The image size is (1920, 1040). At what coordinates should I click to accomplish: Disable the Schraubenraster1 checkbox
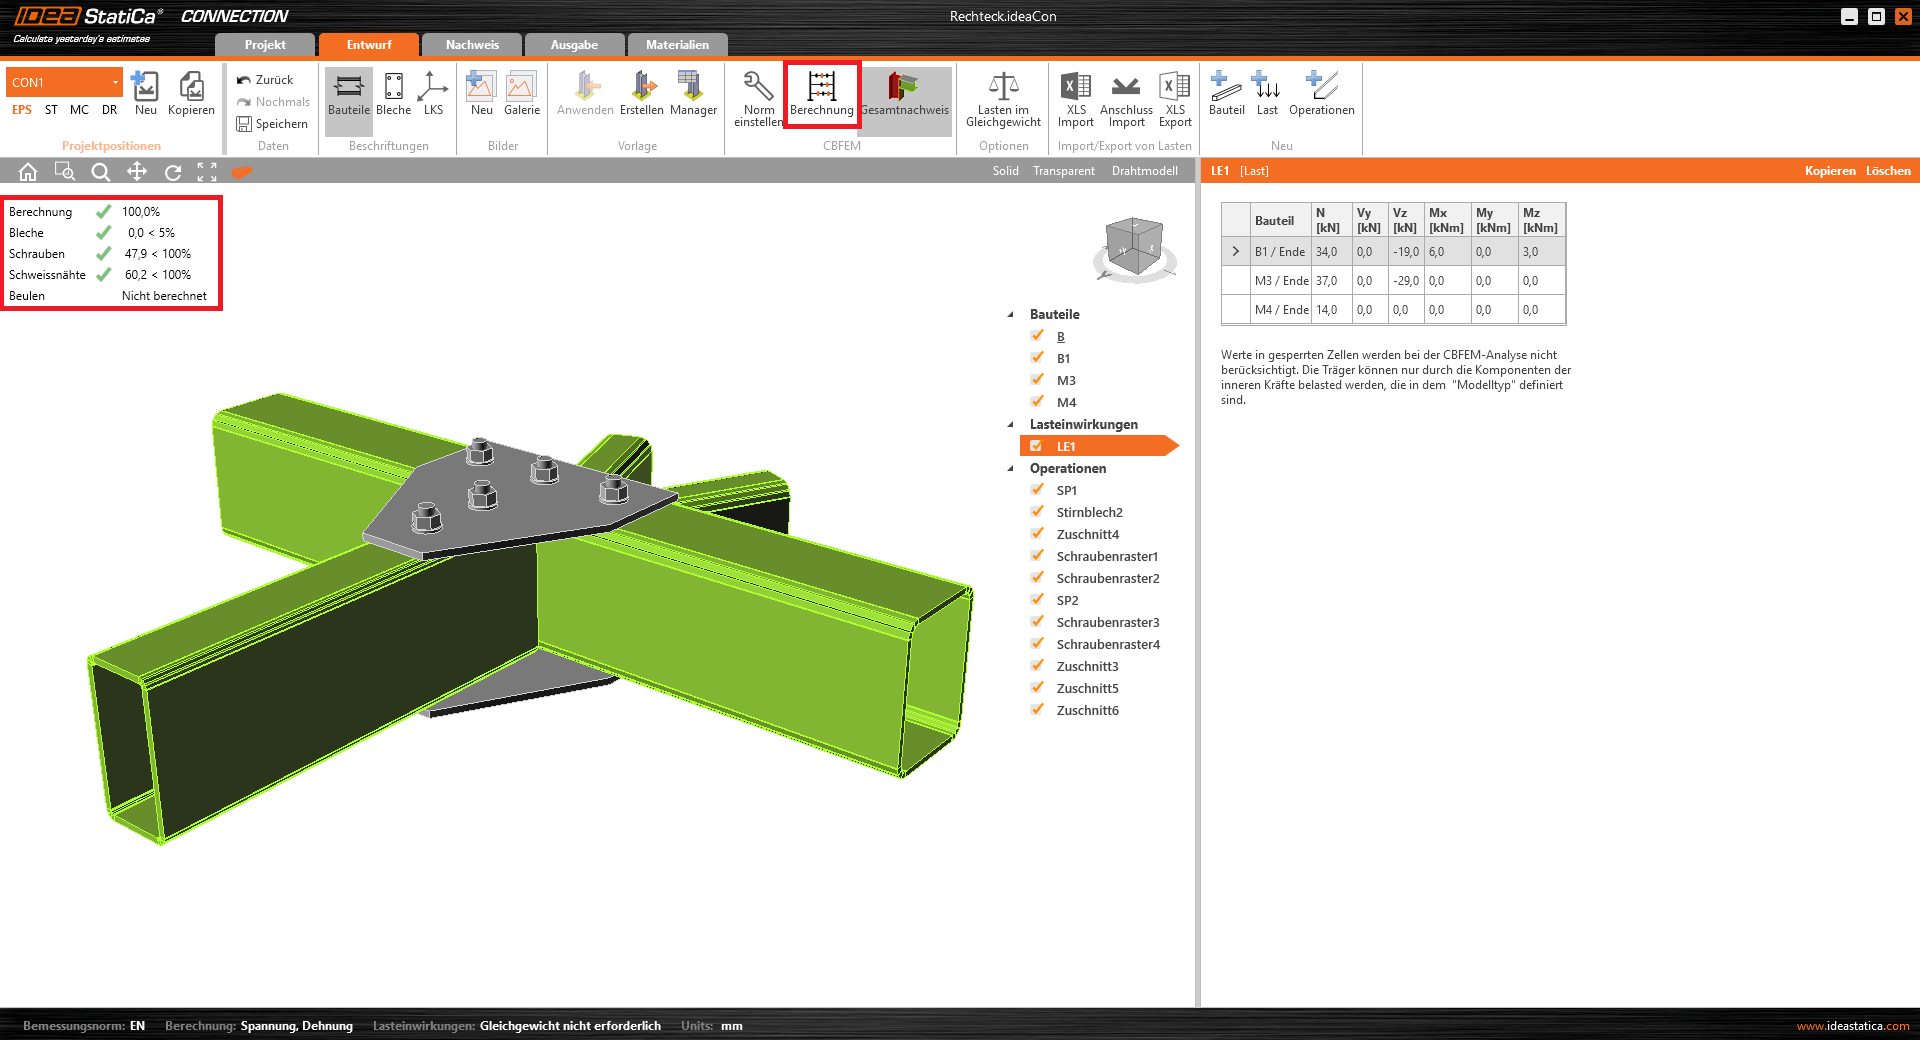click(x=1037, y=556)
